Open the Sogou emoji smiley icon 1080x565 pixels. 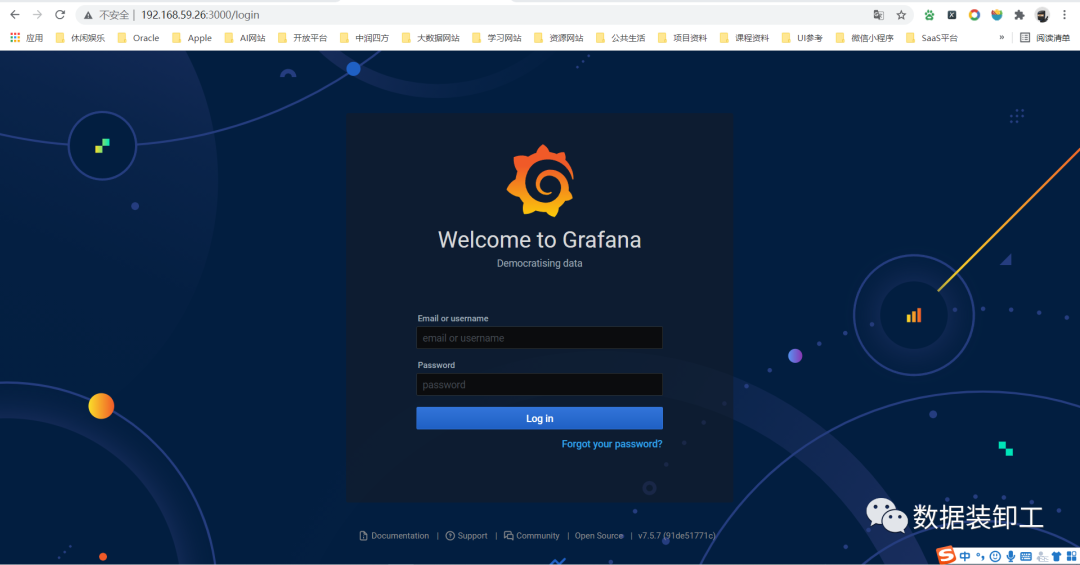click(995, 556)
